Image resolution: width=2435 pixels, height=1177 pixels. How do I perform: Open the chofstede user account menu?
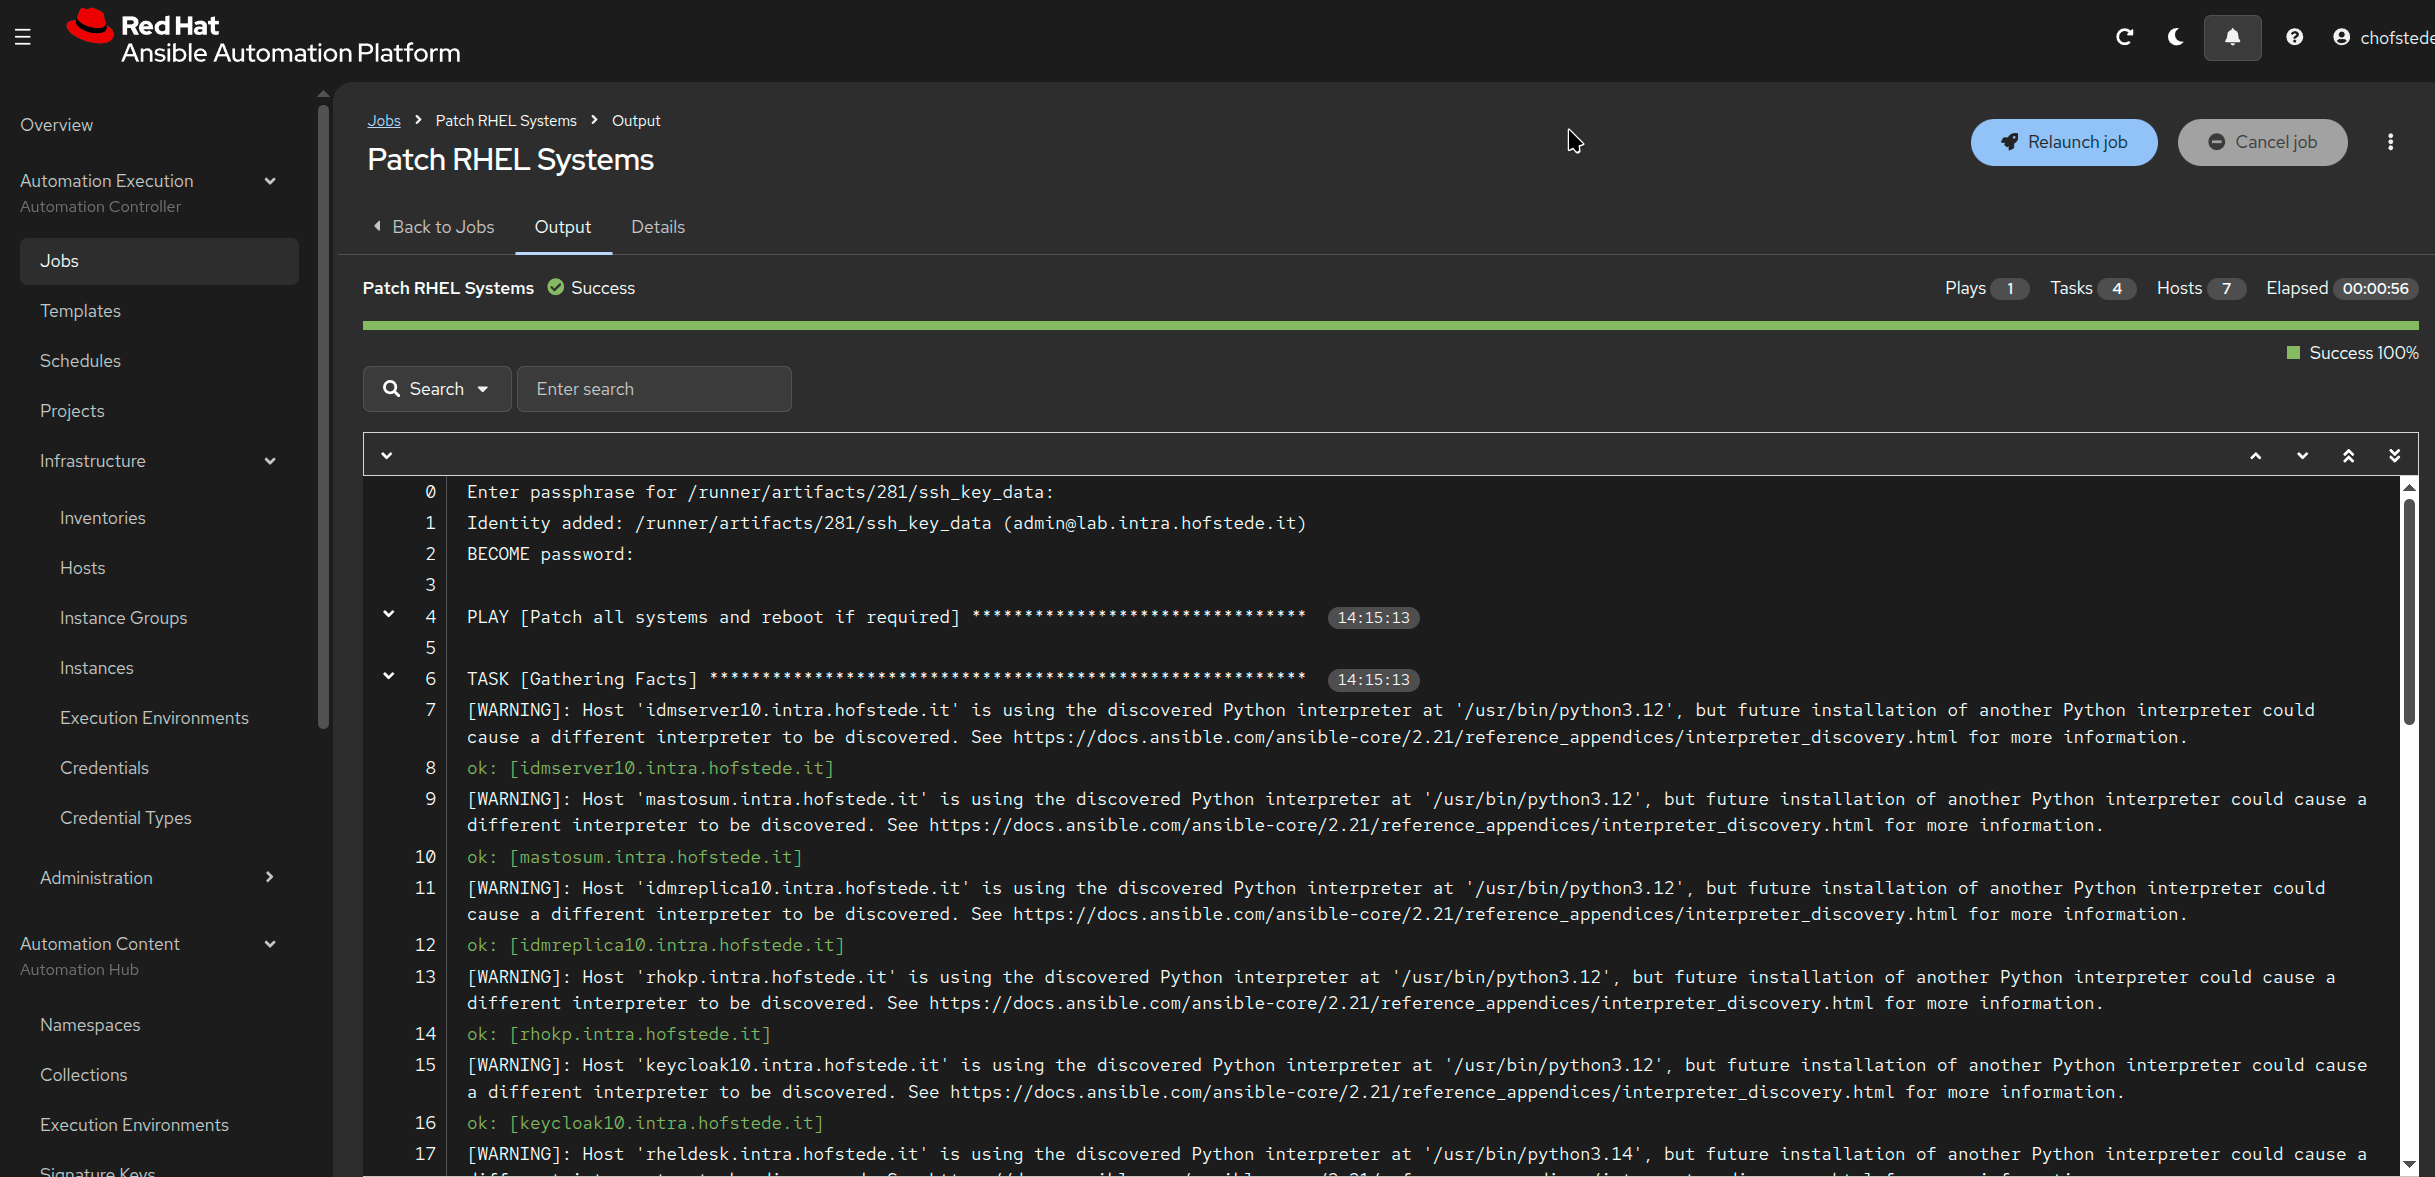coord(2383,37)
